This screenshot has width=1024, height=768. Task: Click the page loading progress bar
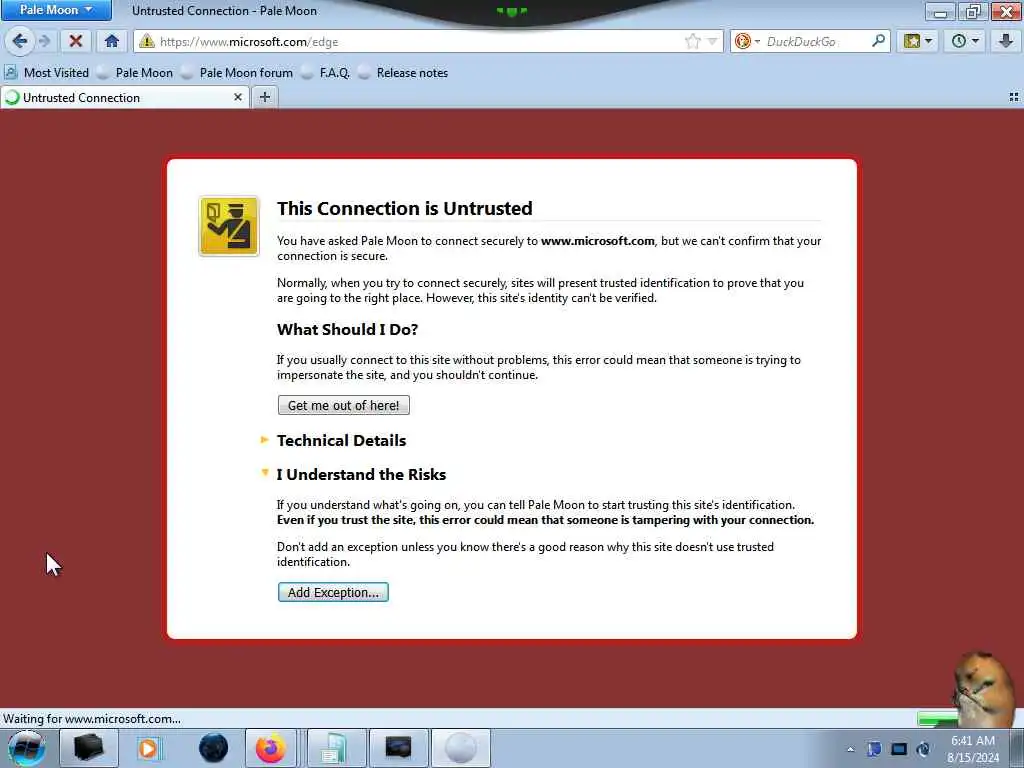[x=938, y=719]
